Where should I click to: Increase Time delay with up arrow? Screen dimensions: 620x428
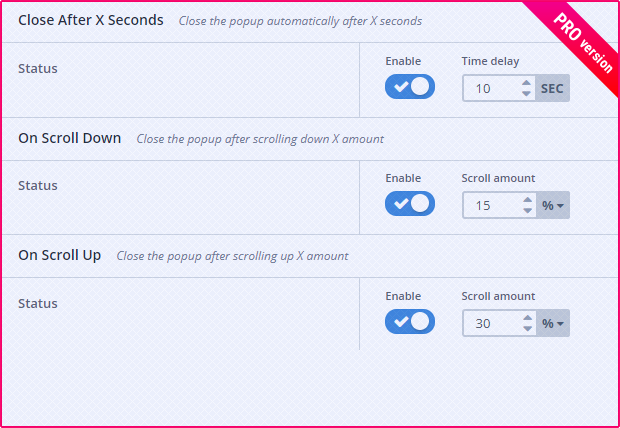coord(526,83)
